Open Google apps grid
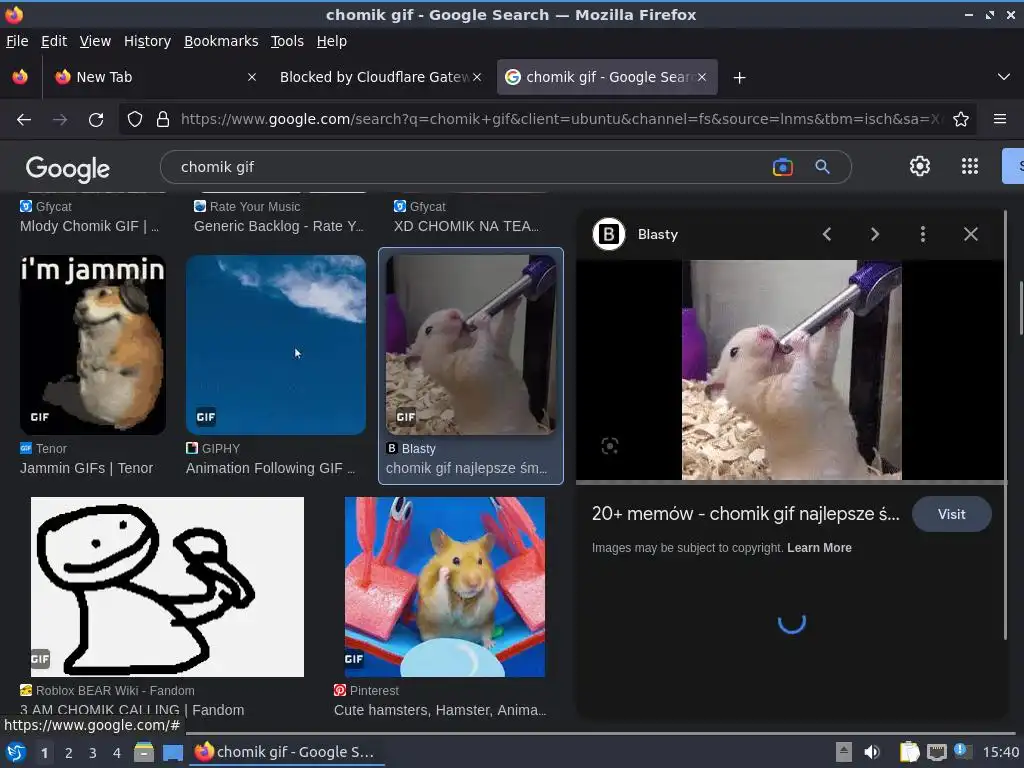1024x768 pixels. pos(970,167)
